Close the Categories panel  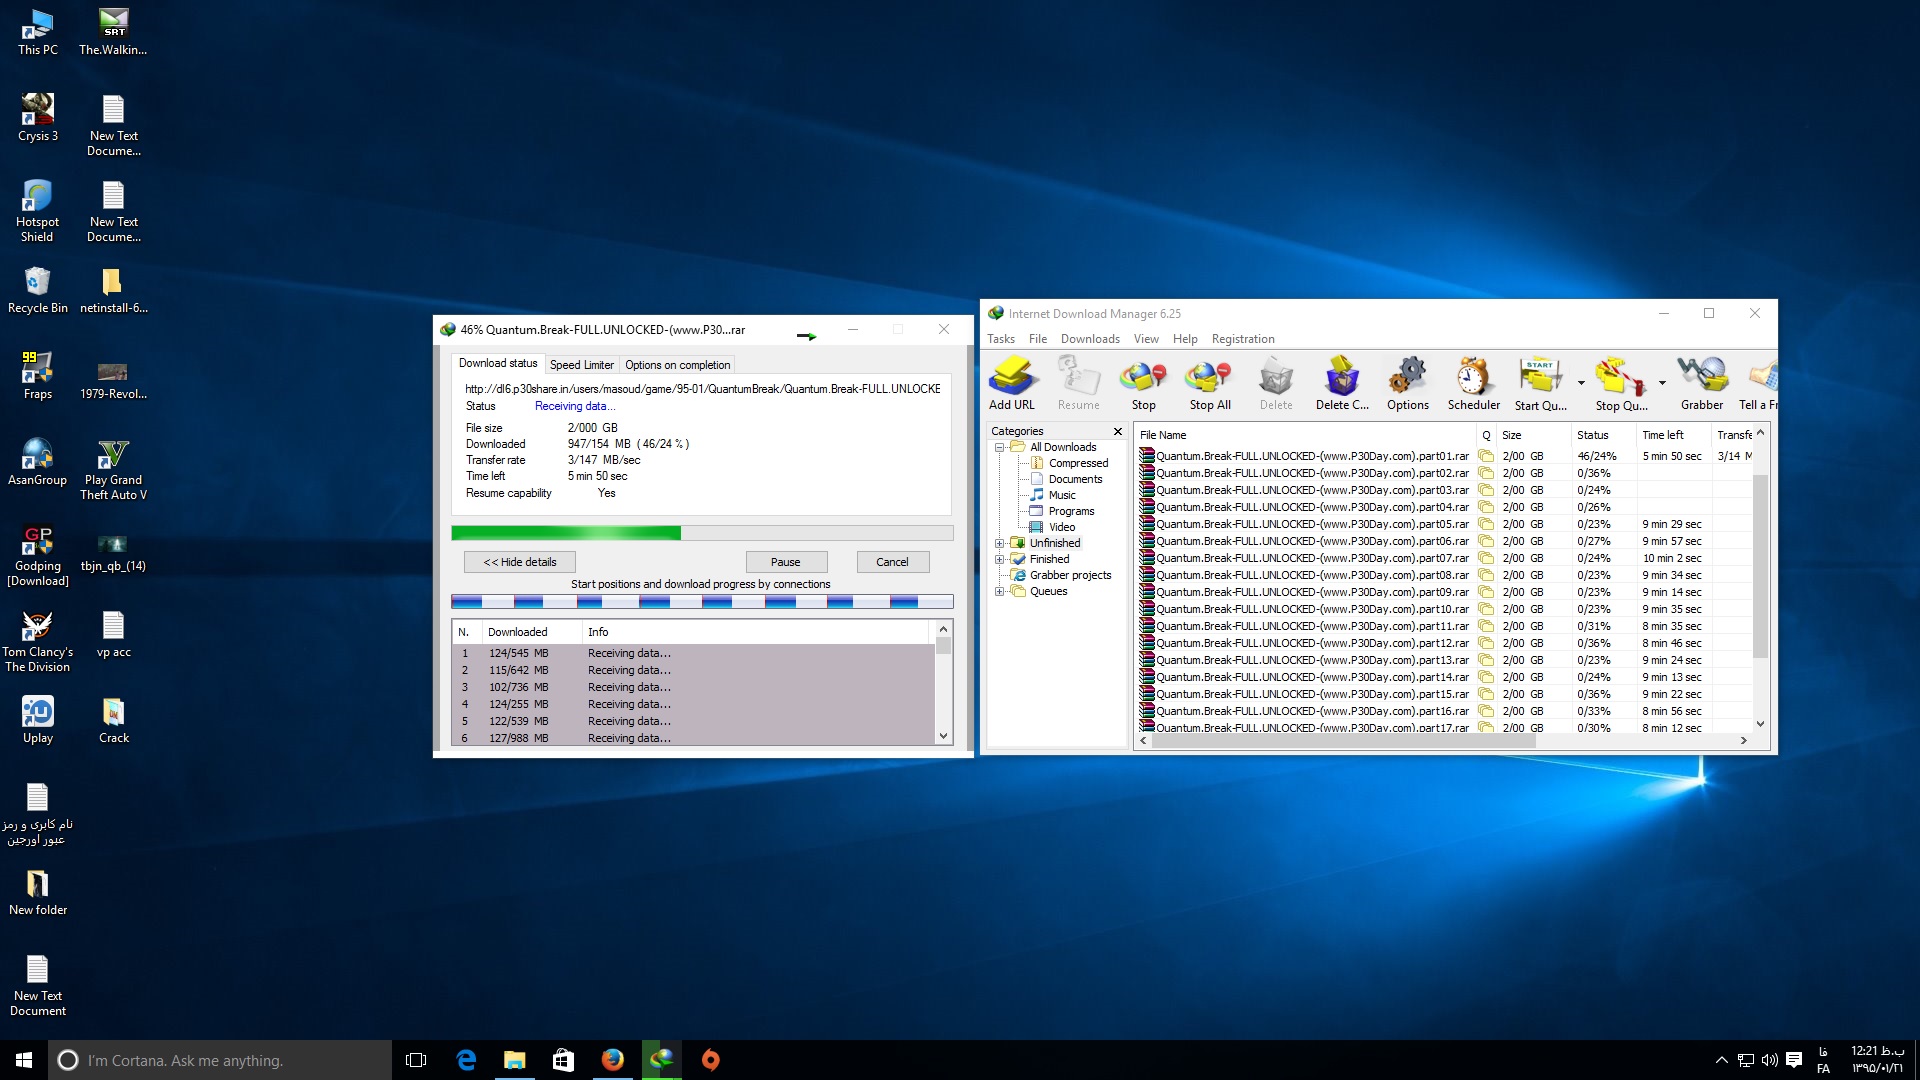(1117, 431)
